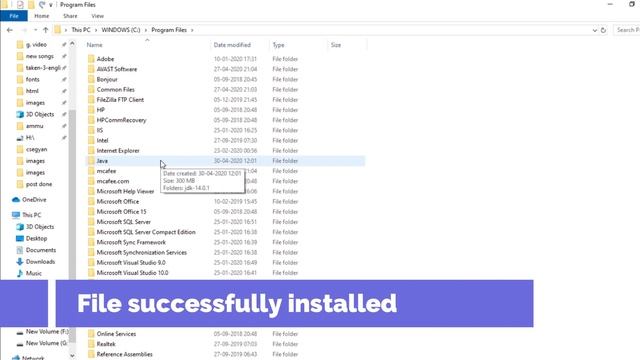Open html folder in navigation pane

point(32,91)
